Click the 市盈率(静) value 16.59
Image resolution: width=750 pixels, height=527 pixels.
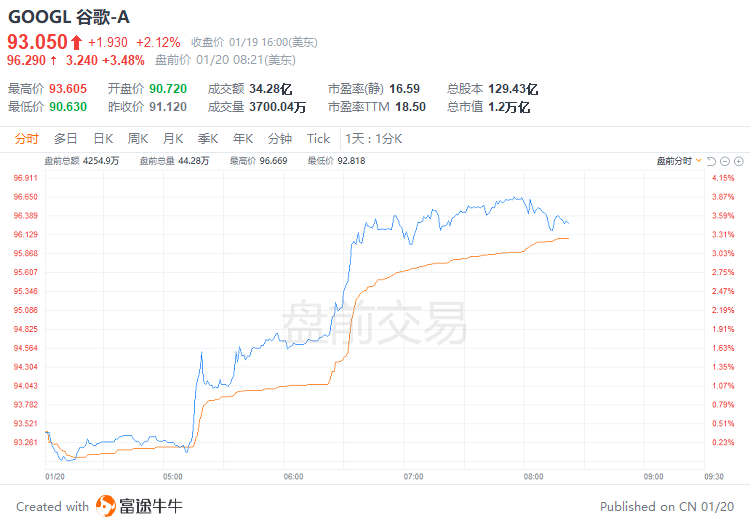click(x=404, y=89)
